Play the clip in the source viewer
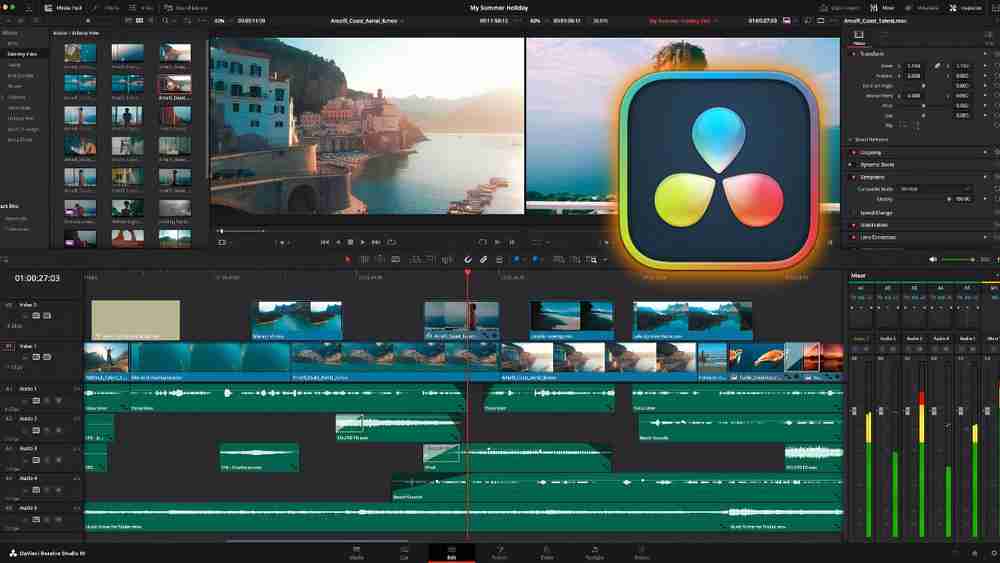The height and width of the screenshot is (563, 1000). (363, 242)
